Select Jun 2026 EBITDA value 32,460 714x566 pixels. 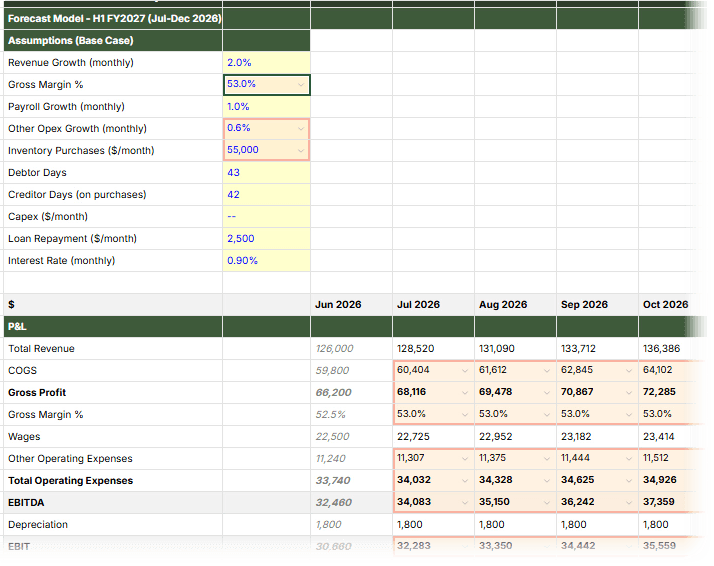click(x=351, y=503)
